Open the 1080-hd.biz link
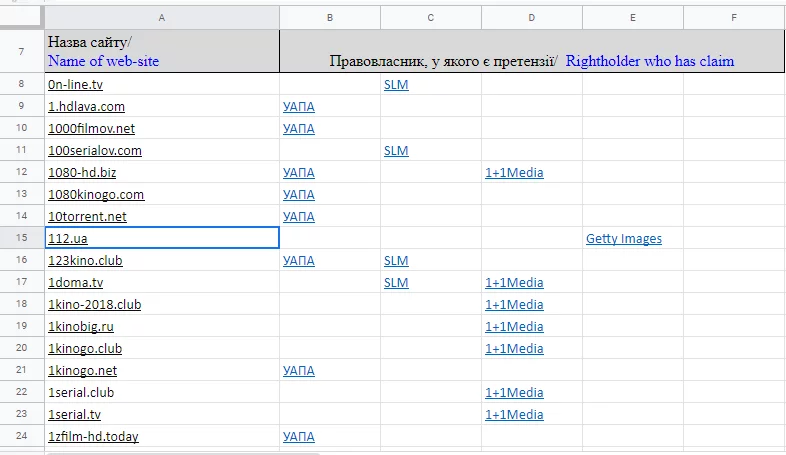Screen dimensions: 786x455 point(82,173)
